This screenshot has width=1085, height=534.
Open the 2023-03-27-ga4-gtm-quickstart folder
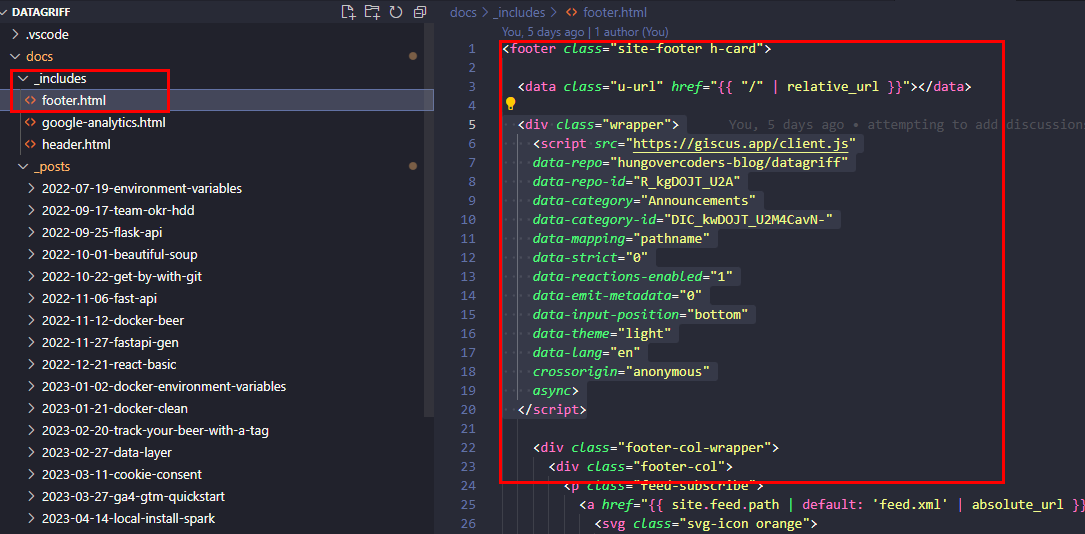point(133,497)
